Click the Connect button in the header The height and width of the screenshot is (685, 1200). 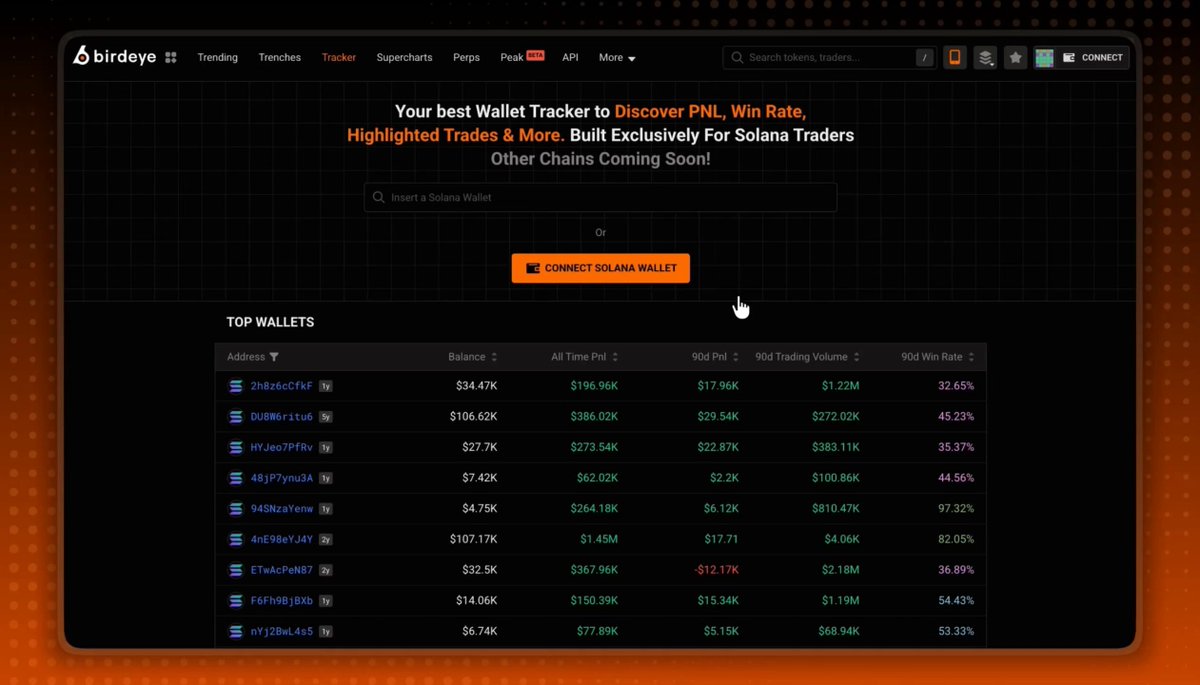(x=1093, y=58)
